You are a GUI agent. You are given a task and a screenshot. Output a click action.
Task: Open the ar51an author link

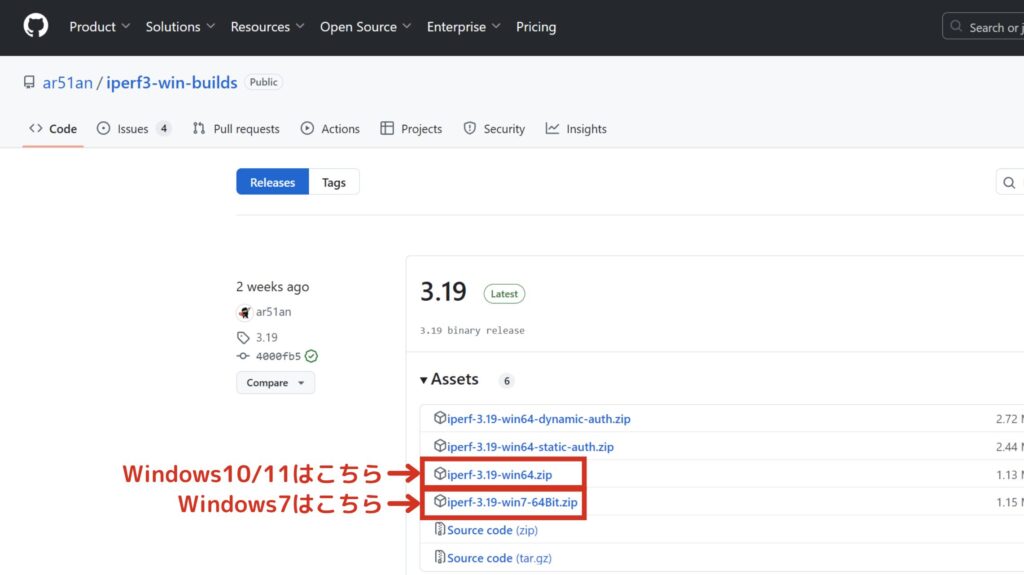pos(274,312)
